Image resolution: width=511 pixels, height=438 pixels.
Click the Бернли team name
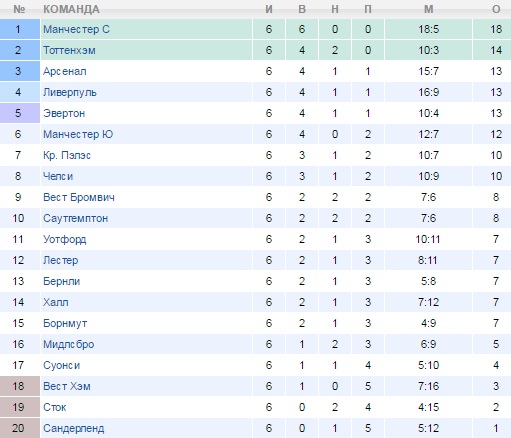(x=62, y=281)
